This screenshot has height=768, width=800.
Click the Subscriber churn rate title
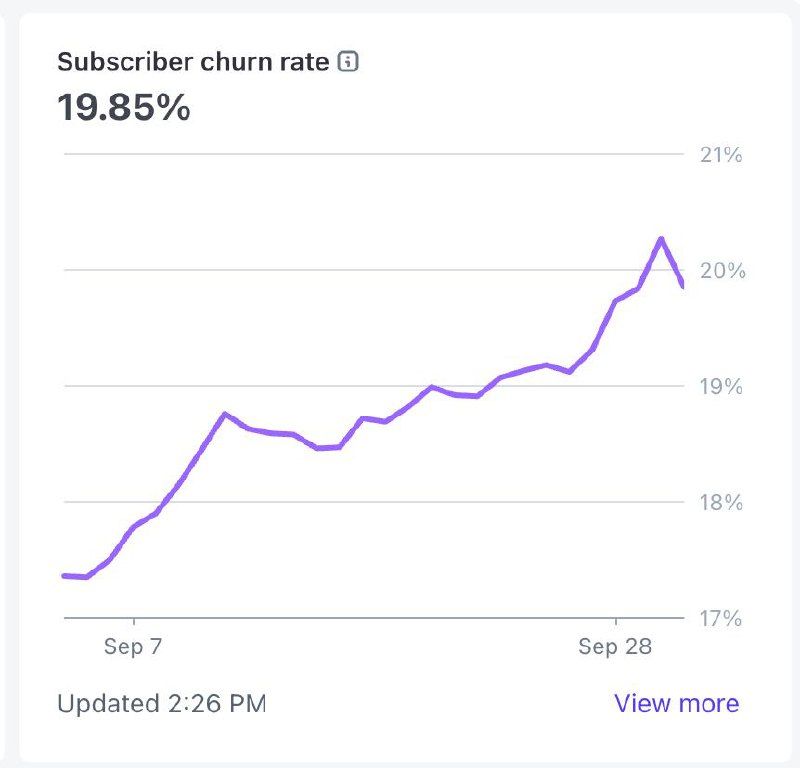[193, 62]
